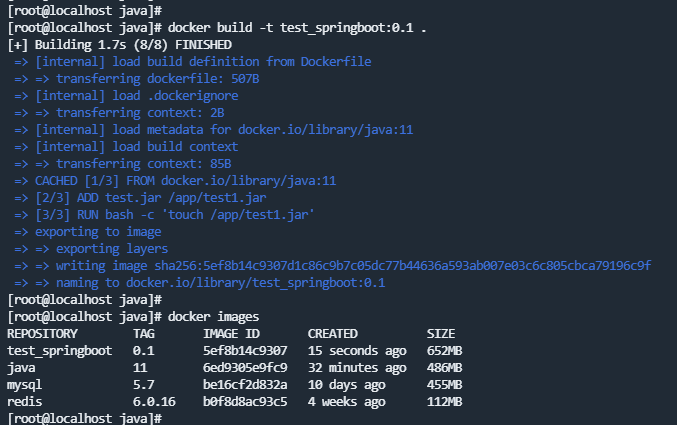Click the IMAGE ID column header
Image resolution: width=677 pixels, height=425 pixels.
click(231, 334)
